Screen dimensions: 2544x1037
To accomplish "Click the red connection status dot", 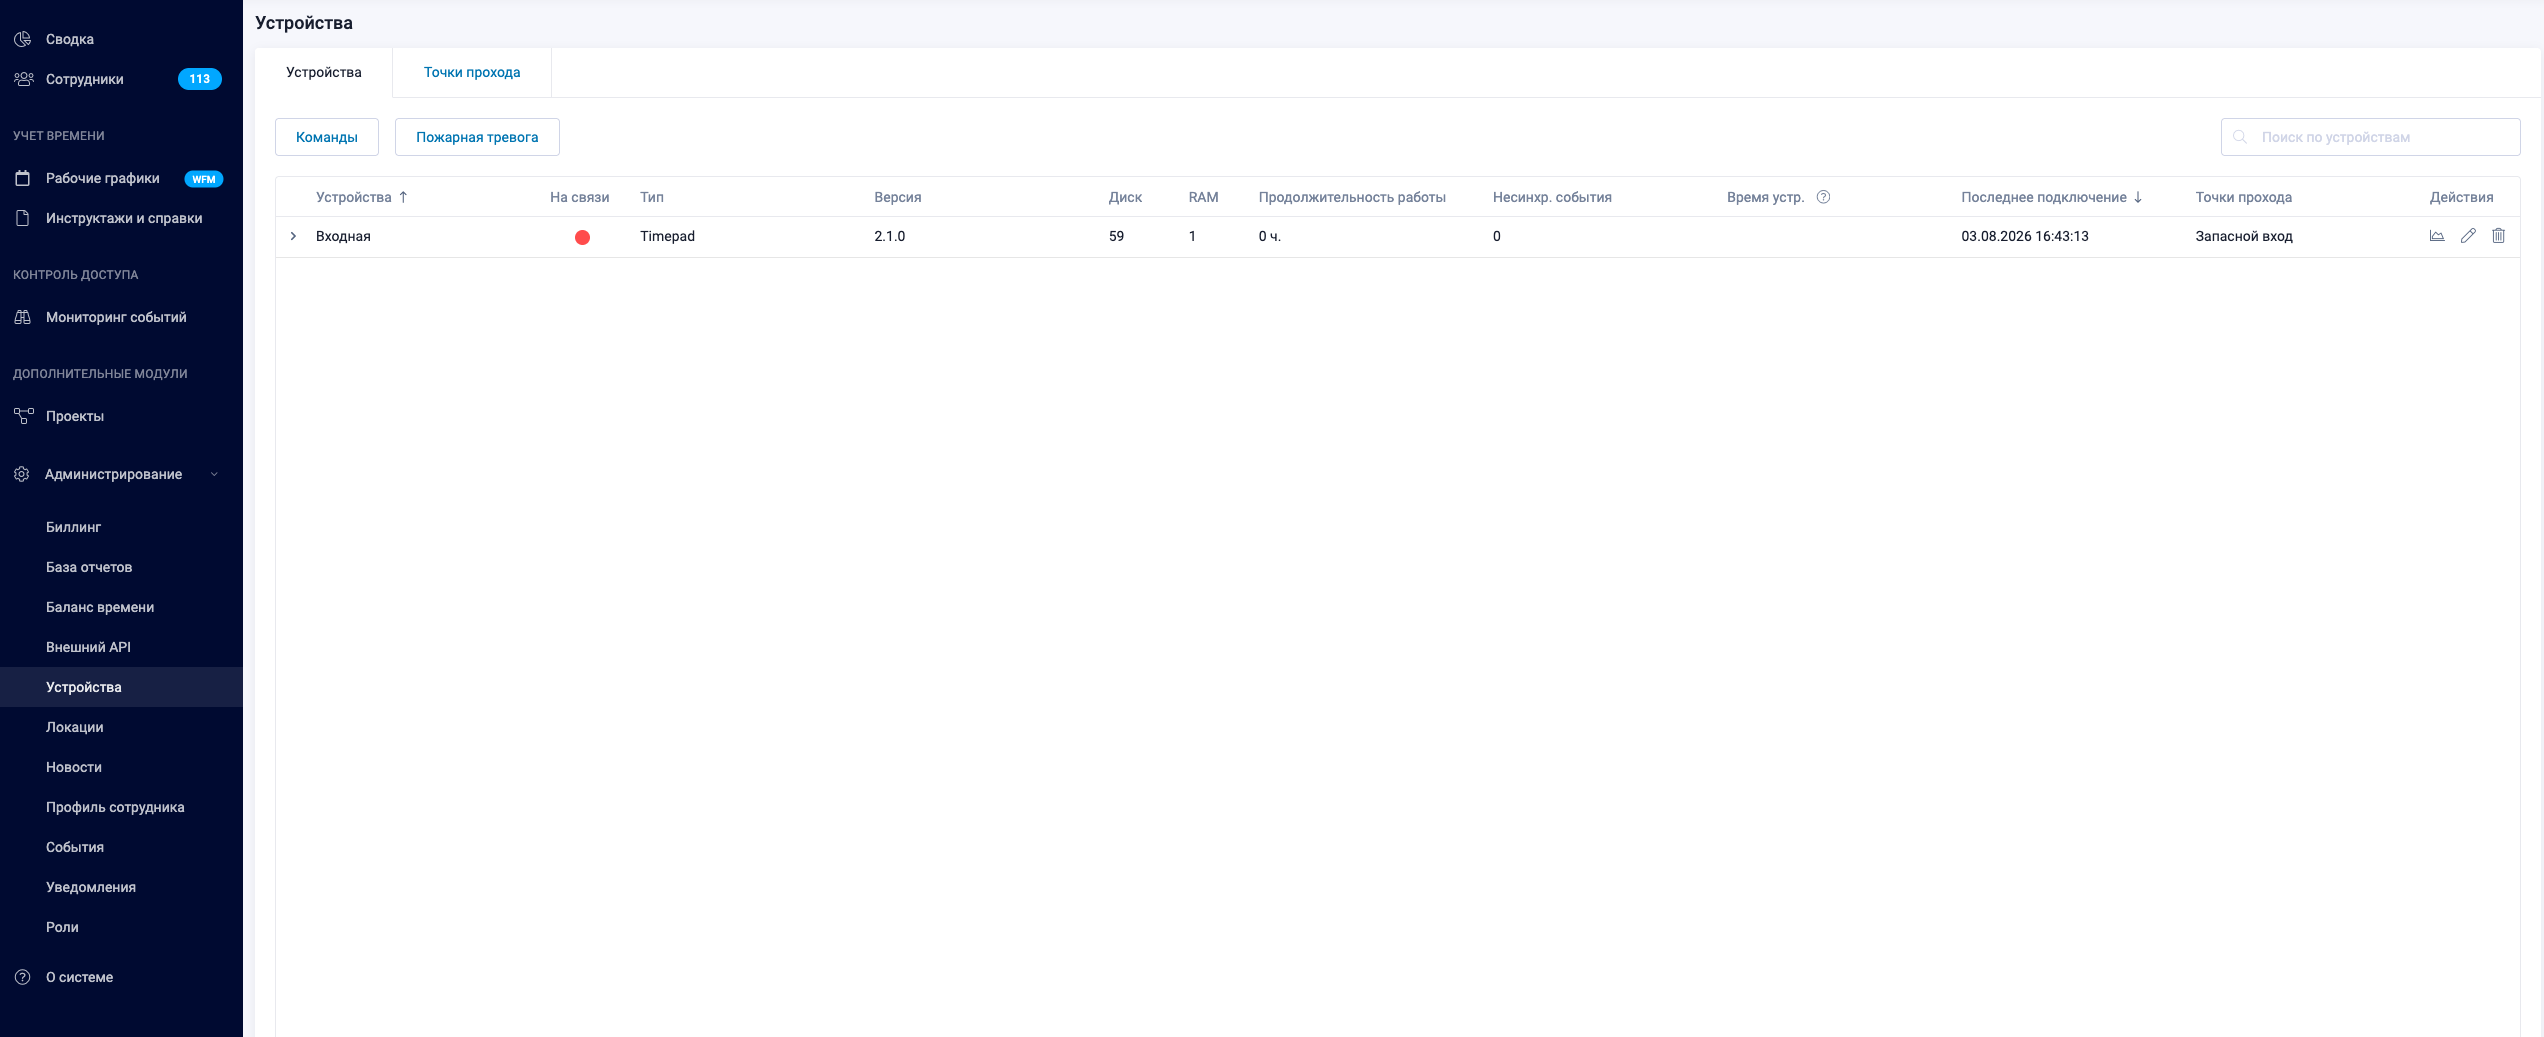I will tap(582, 237).
